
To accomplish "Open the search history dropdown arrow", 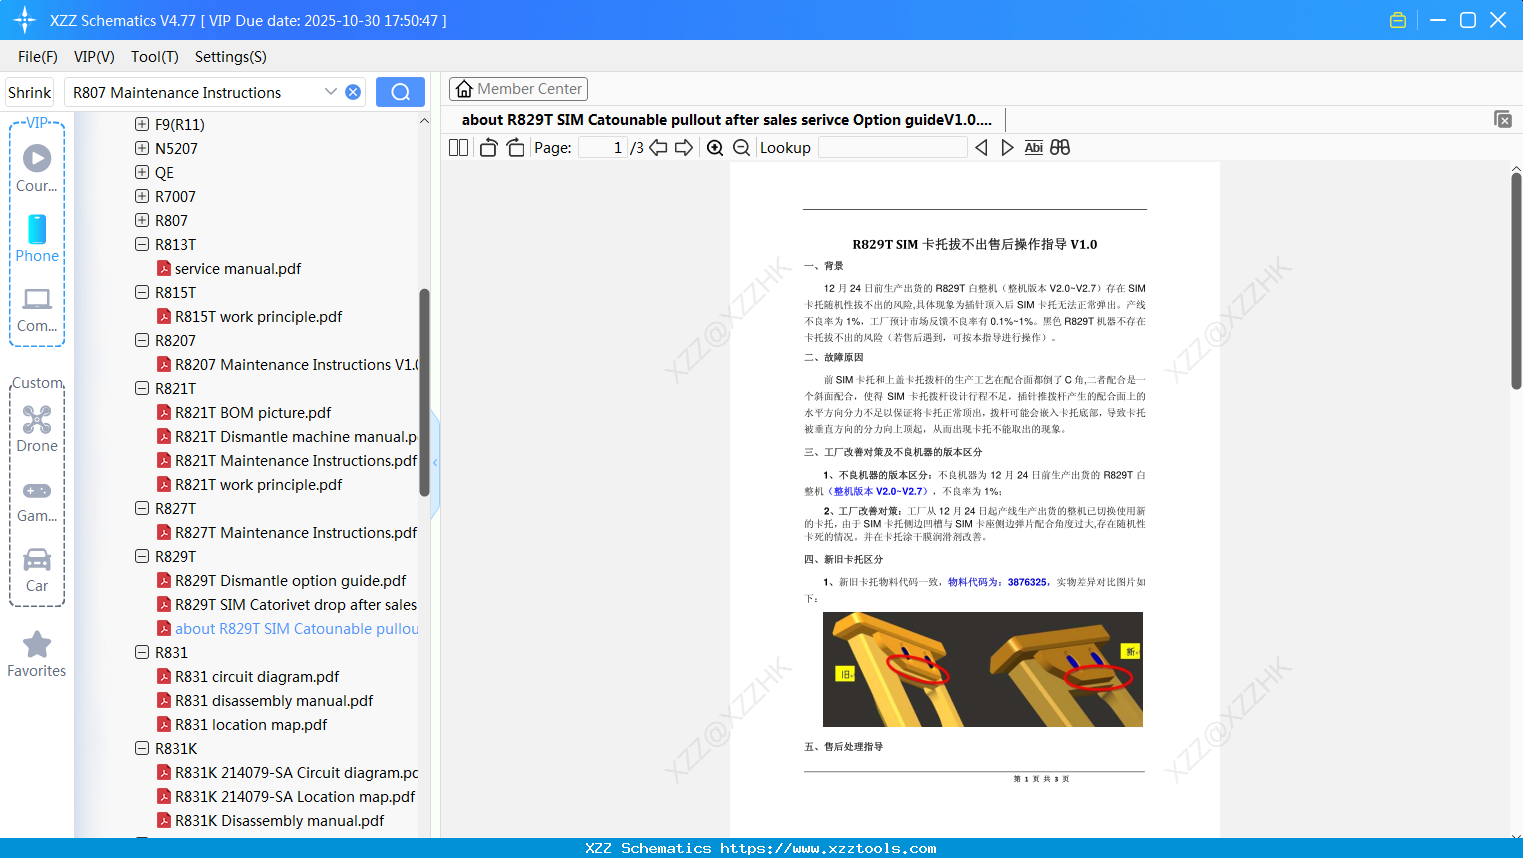I will coord(330,91).
